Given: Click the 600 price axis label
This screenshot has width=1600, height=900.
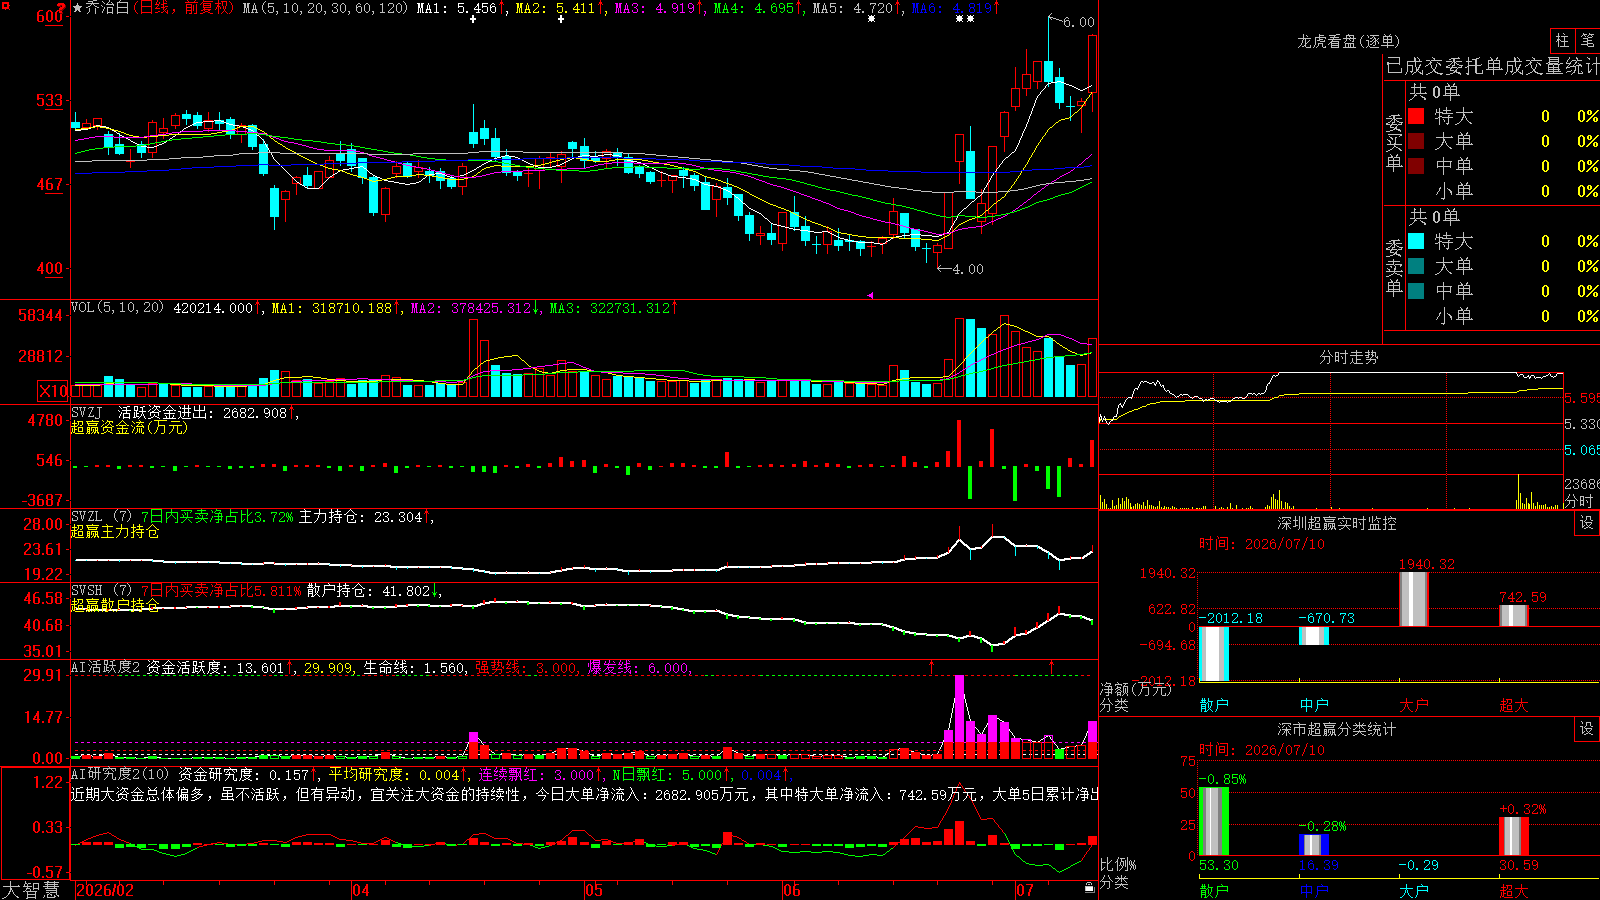Looking at the screenshot, I should (49, 16).
